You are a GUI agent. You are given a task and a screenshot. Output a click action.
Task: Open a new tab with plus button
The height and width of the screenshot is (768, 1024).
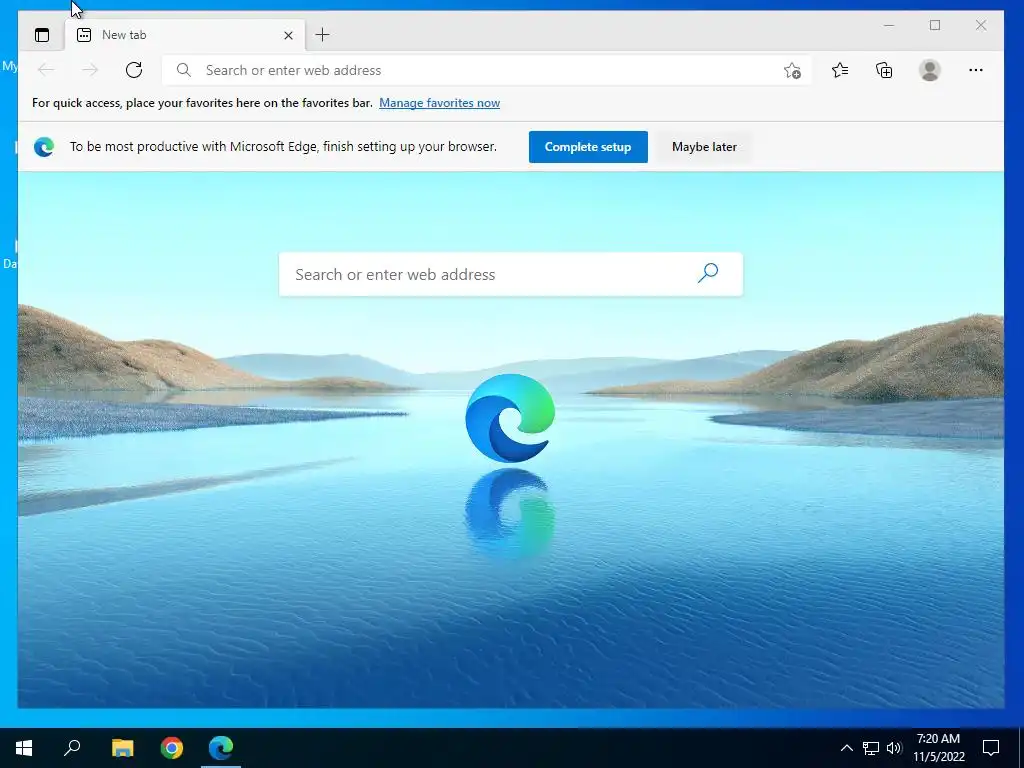tap(323, 35)
